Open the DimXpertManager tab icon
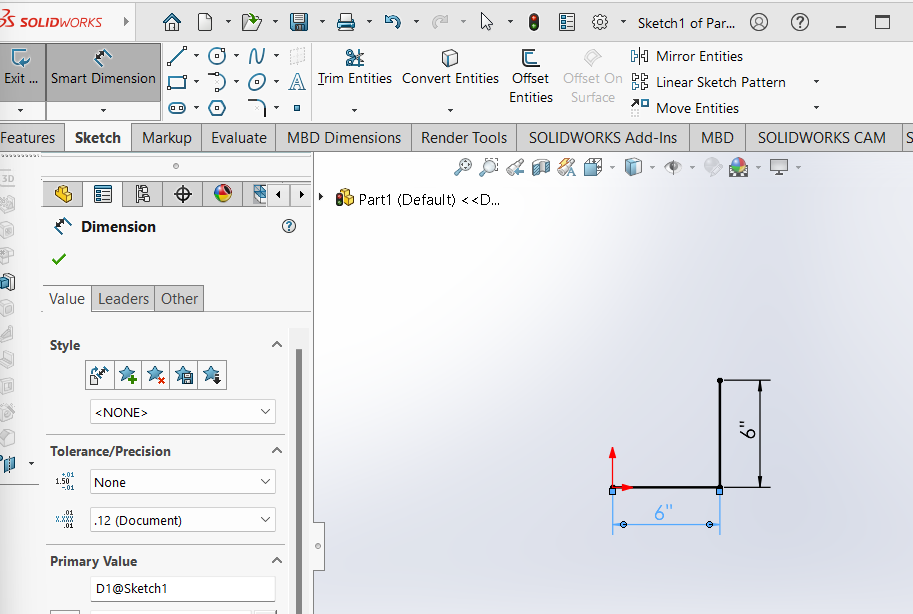913x614 pixels. [183, 194]
